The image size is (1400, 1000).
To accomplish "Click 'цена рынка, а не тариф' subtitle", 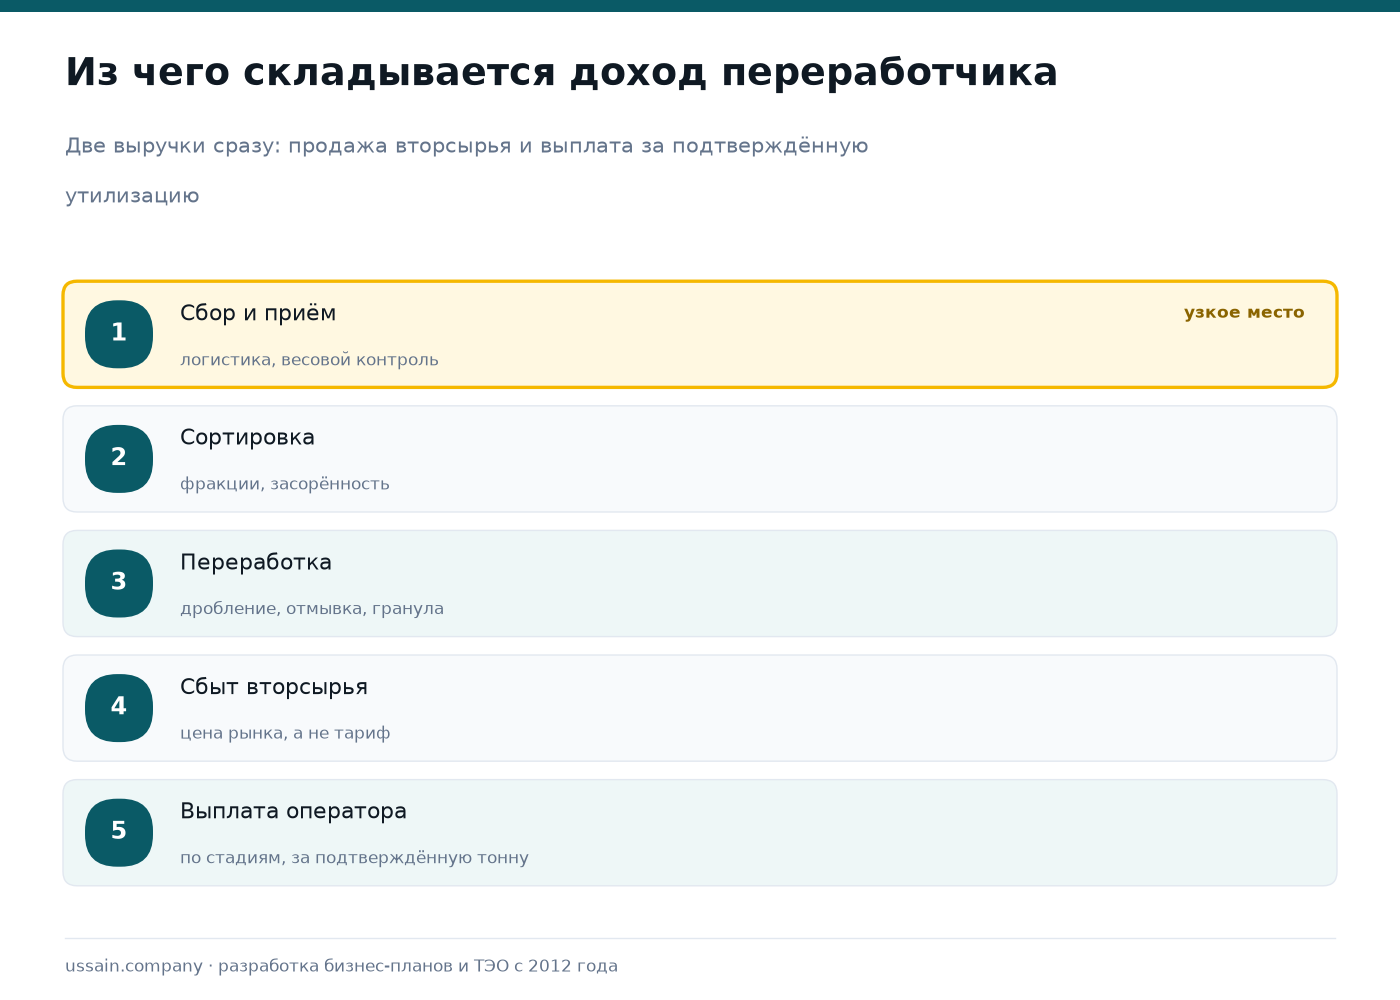I will tap(285, 733).
